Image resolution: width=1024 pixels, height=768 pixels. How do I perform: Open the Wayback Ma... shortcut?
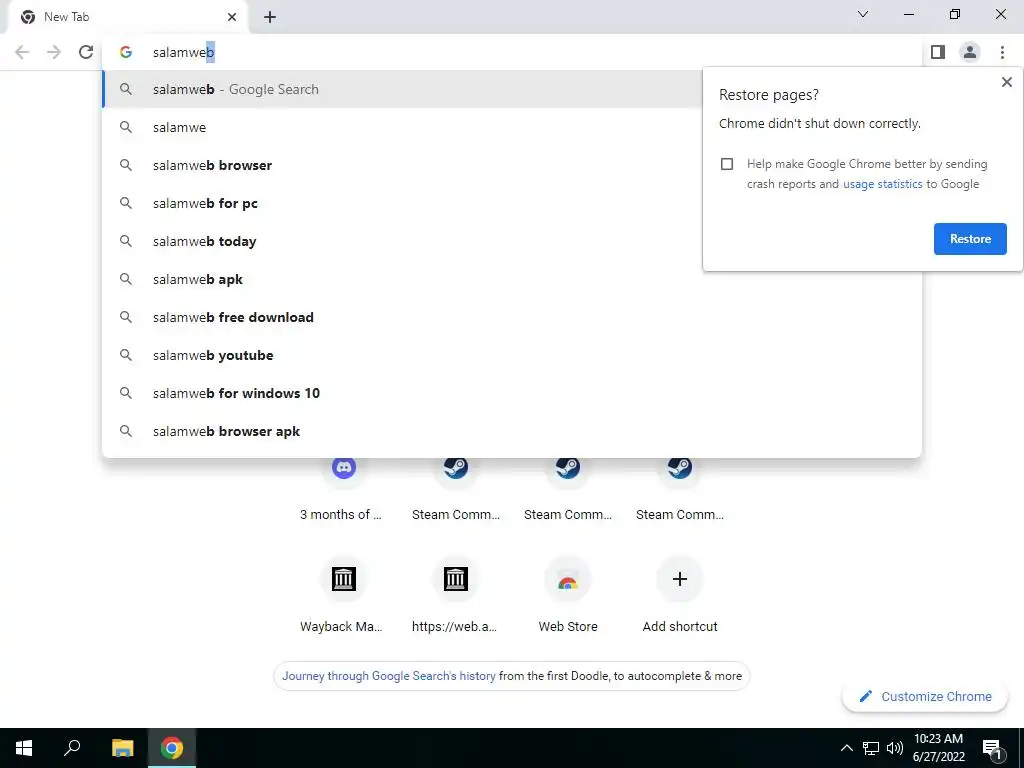click(344, 594)
